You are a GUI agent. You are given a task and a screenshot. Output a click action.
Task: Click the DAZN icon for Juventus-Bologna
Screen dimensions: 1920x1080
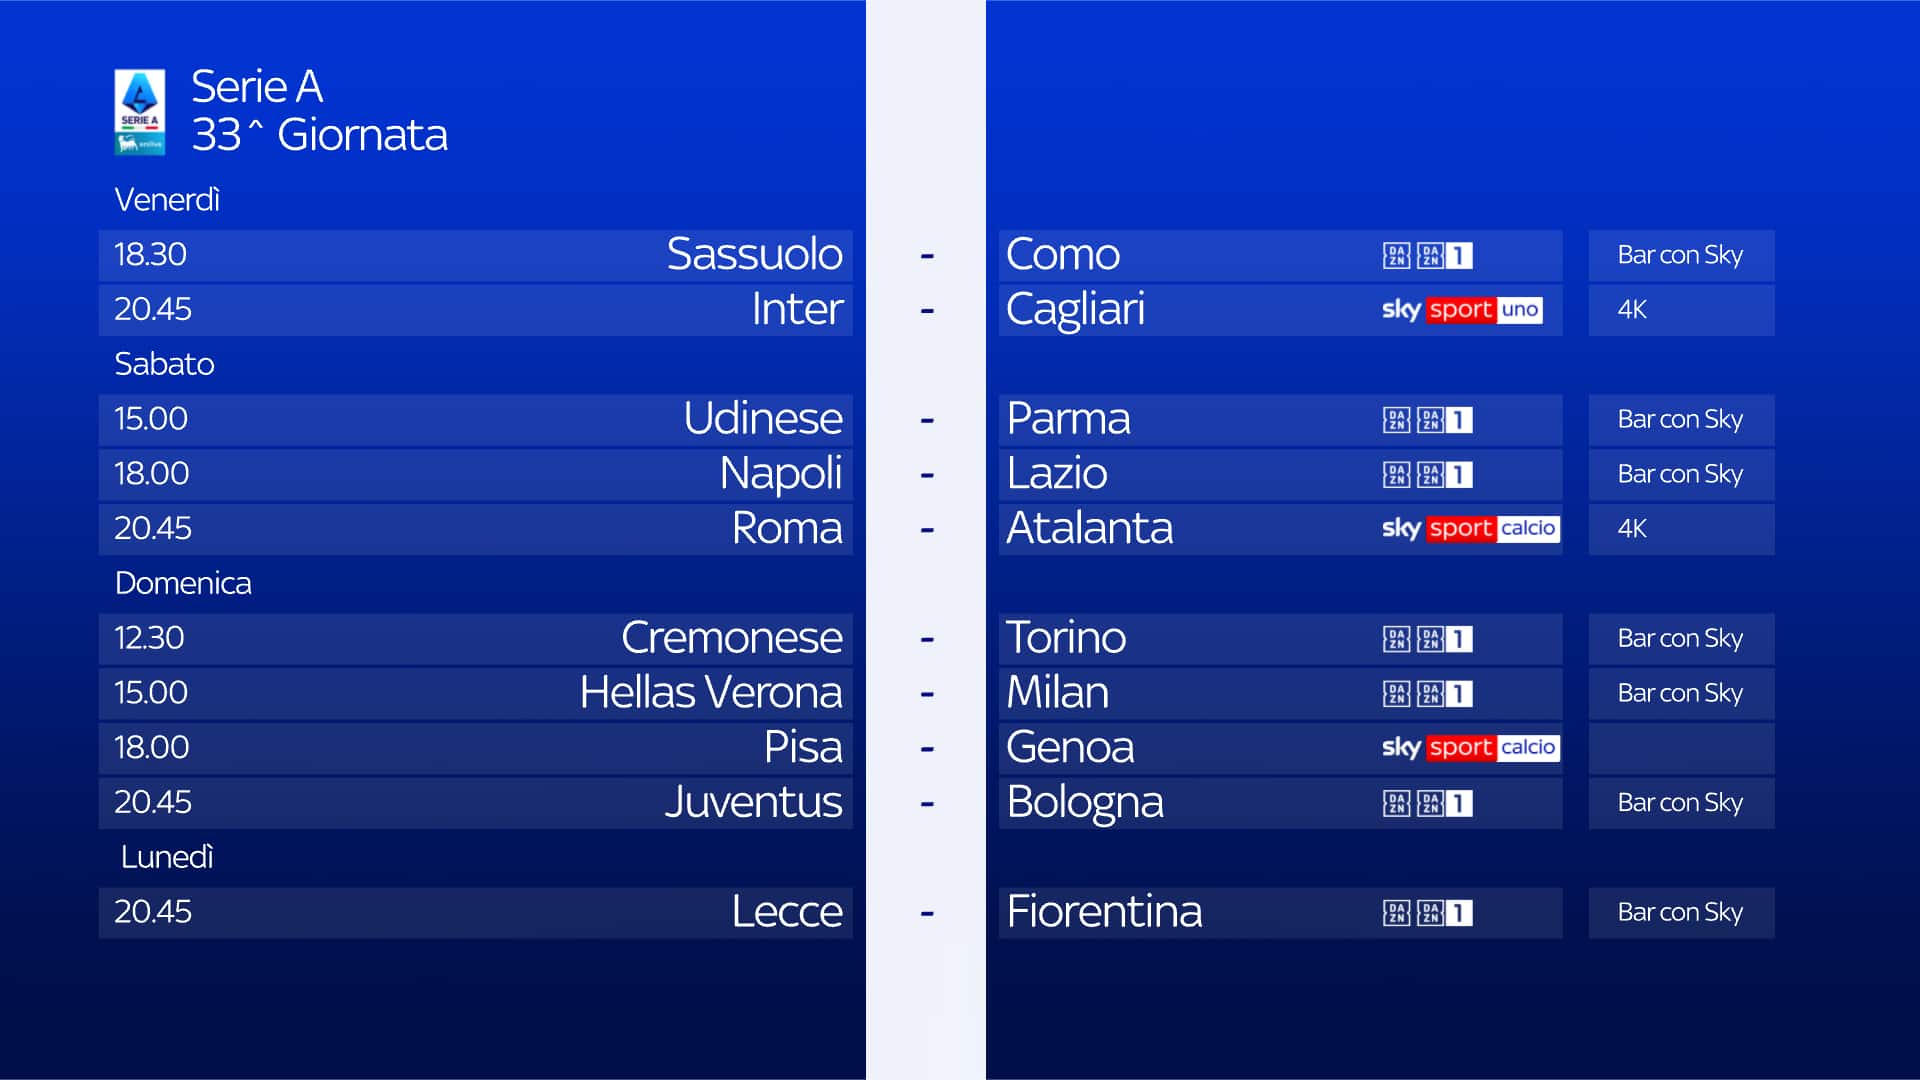(x=1396, y=803)
